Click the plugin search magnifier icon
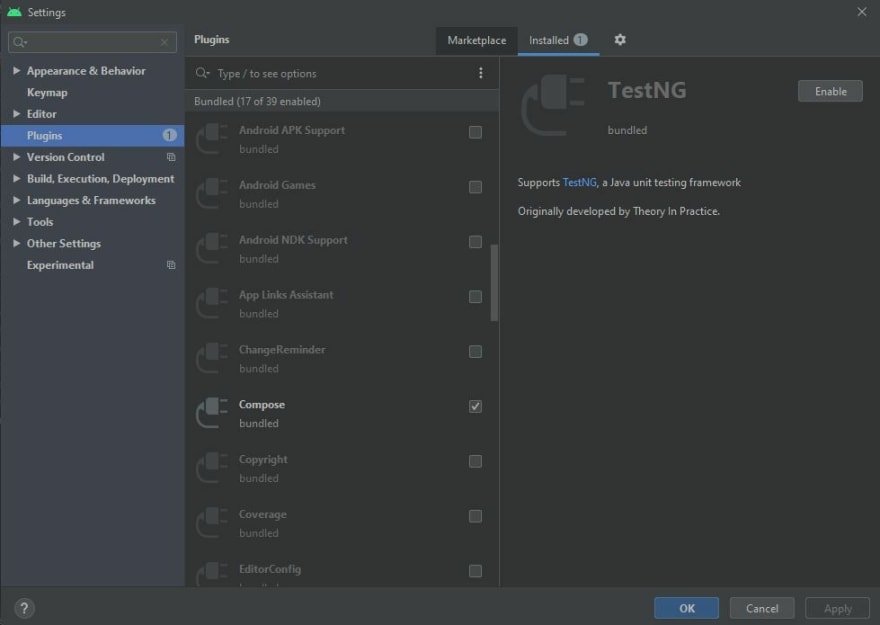The image size is (880, 625). [x=202, y=73]
